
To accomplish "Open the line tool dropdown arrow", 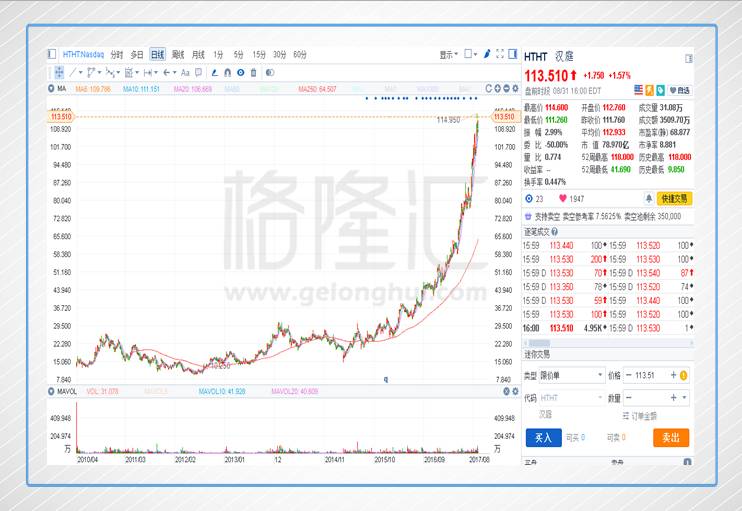I will [80, 73].
